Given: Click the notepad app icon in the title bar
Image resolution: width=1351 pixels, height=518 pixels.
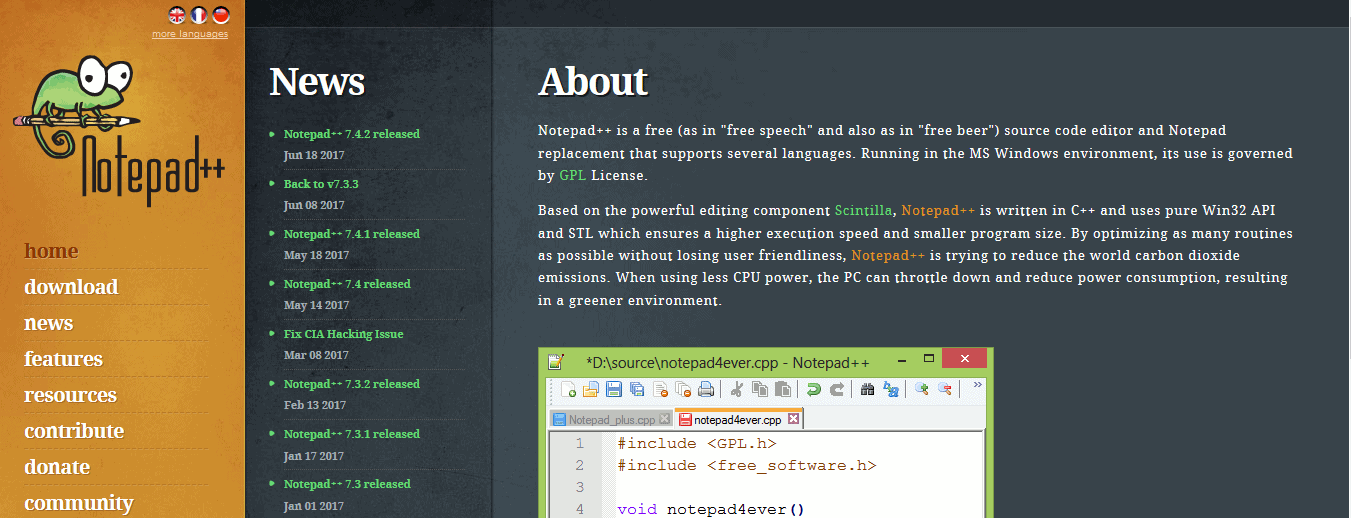Looking at the screenshot, I should coord(557,361).
